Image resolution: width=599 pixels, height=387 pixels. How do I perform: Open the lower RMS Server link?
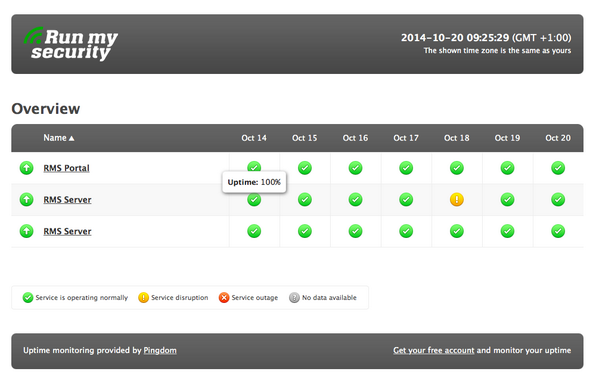pyautogui.click(x=67, y=232)
